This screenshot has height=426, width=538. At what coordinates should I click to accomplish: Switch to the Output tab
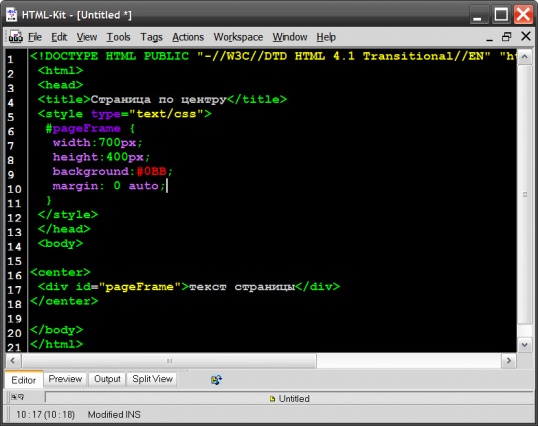107,379
